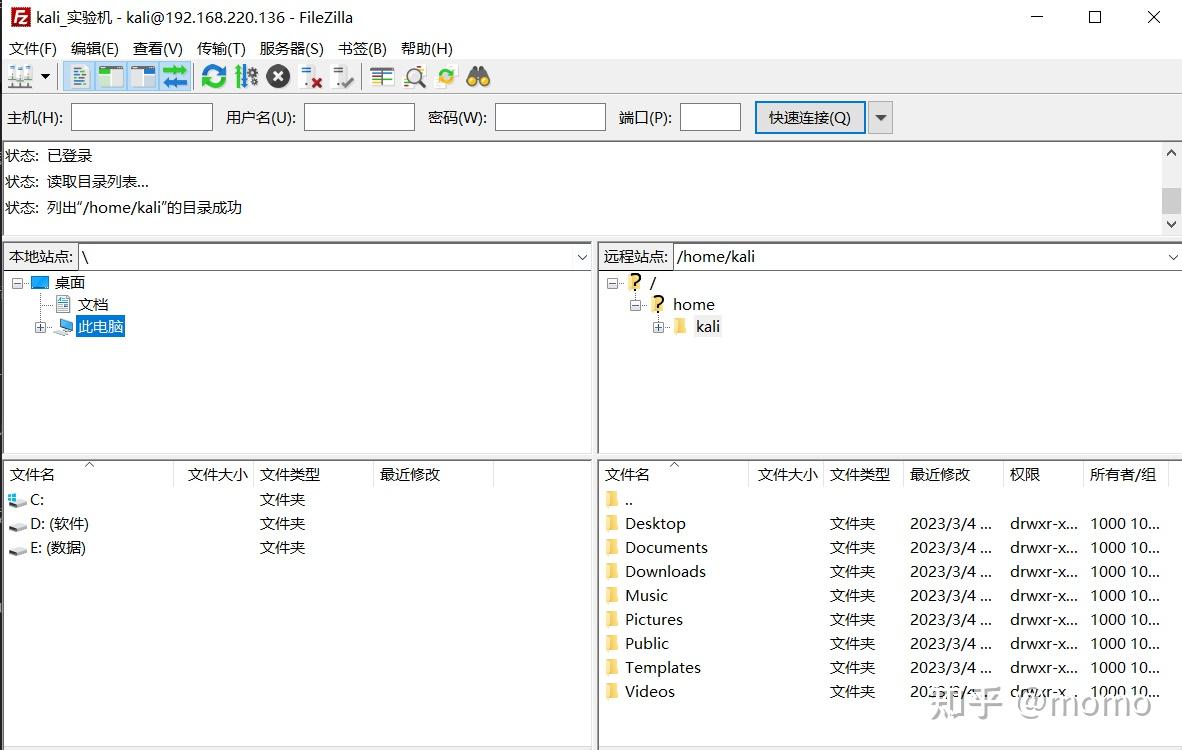This screenshot has height=750, width=1182.
Task: Open Site Manager dropdown arrow
Action: point(45,76)
